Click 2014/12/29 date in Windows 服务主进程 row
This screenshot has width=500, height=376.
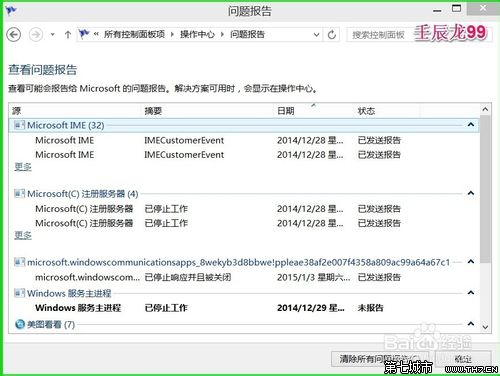(x=311, y=308)
